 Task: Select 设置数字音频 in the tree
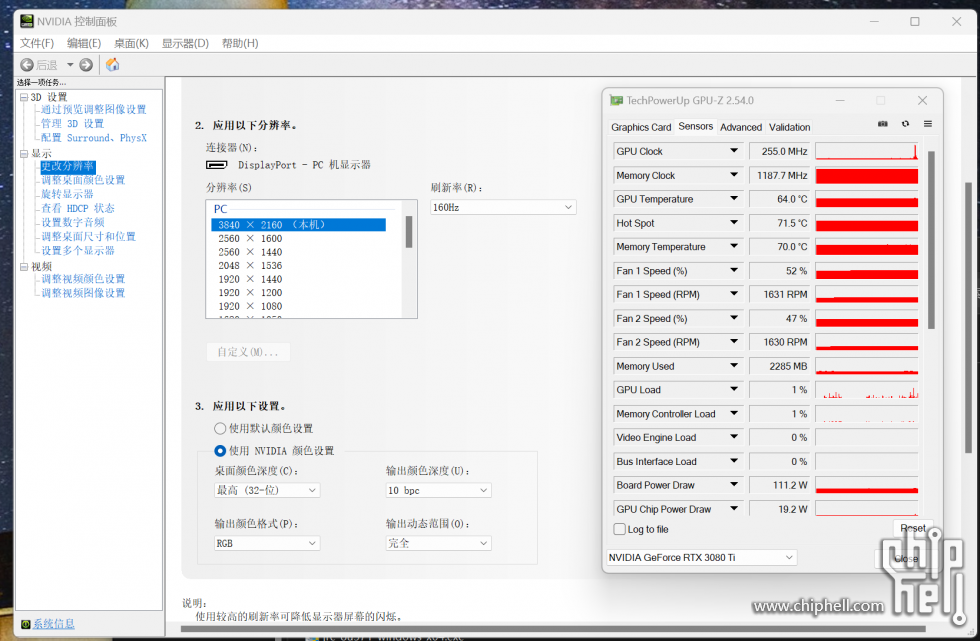coord(72,222)
